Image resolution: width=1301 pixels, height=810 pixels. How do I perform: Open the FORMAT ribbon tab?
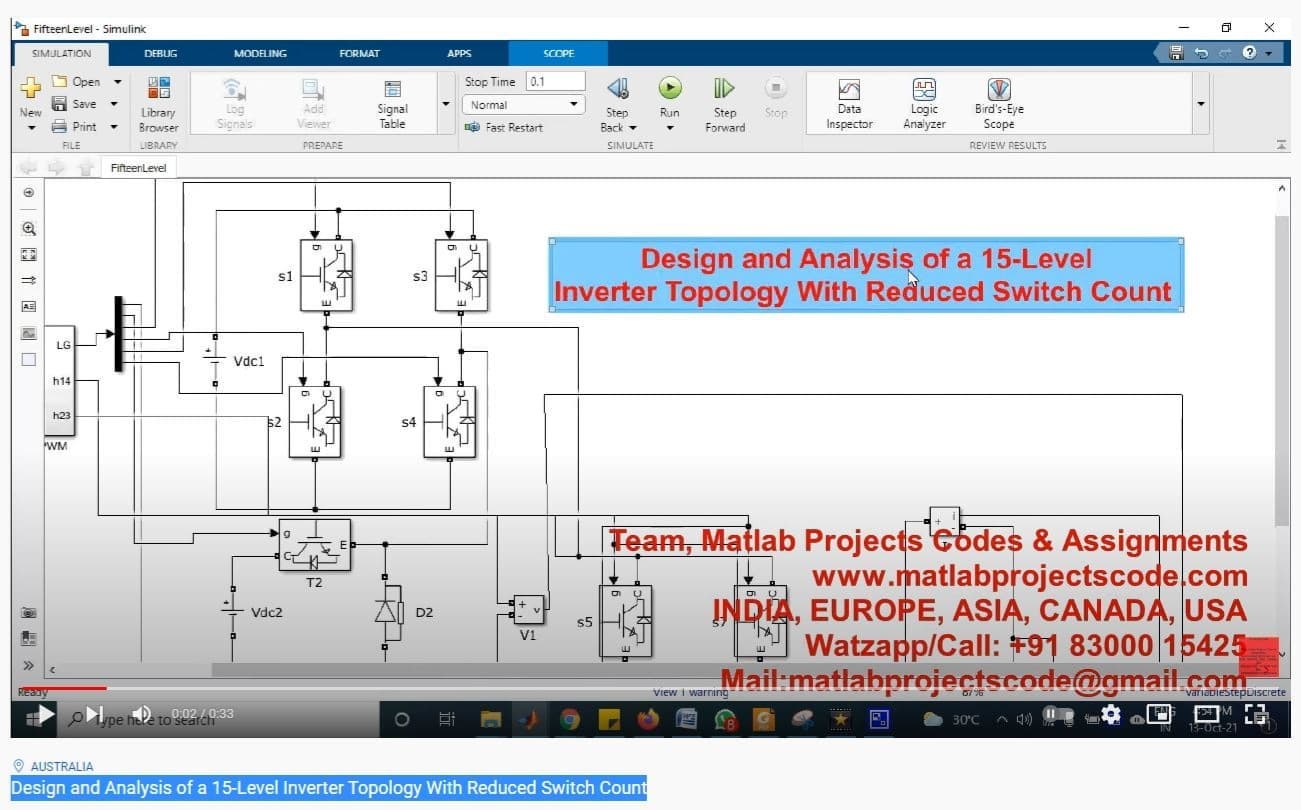pos(359,53)
